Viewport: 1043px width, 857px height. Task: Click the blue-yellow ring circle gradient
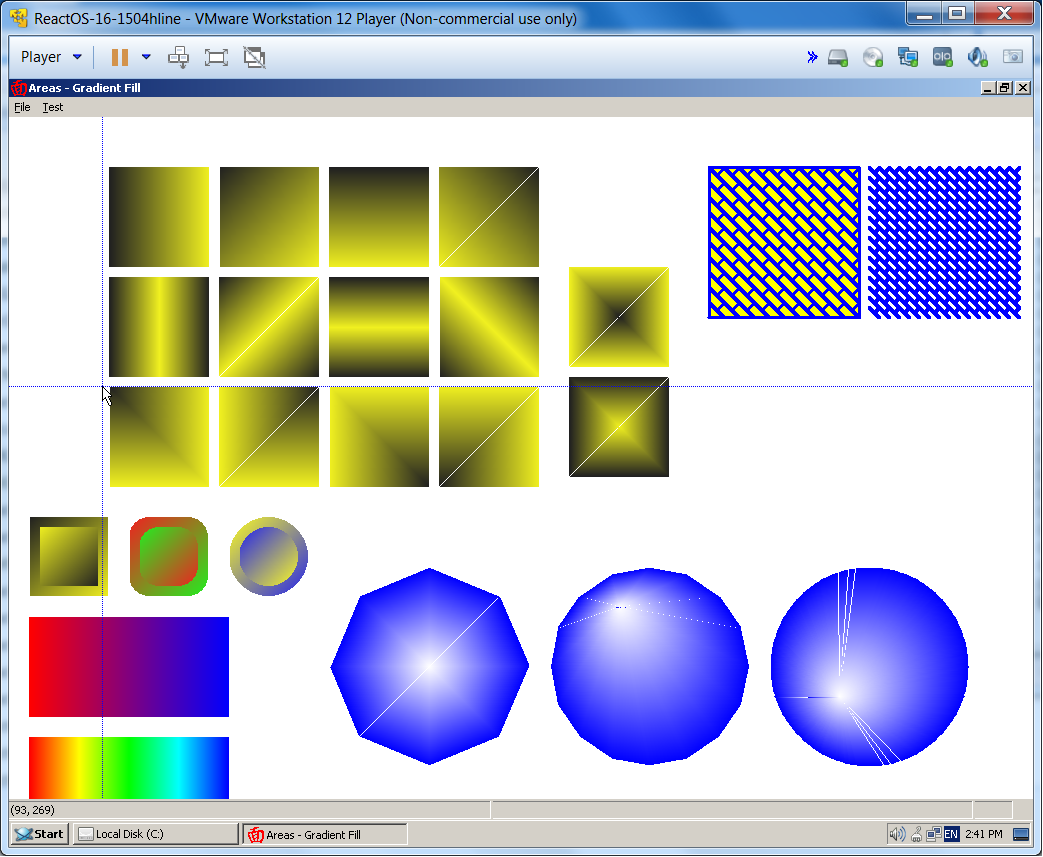click(x=269, y=556)
